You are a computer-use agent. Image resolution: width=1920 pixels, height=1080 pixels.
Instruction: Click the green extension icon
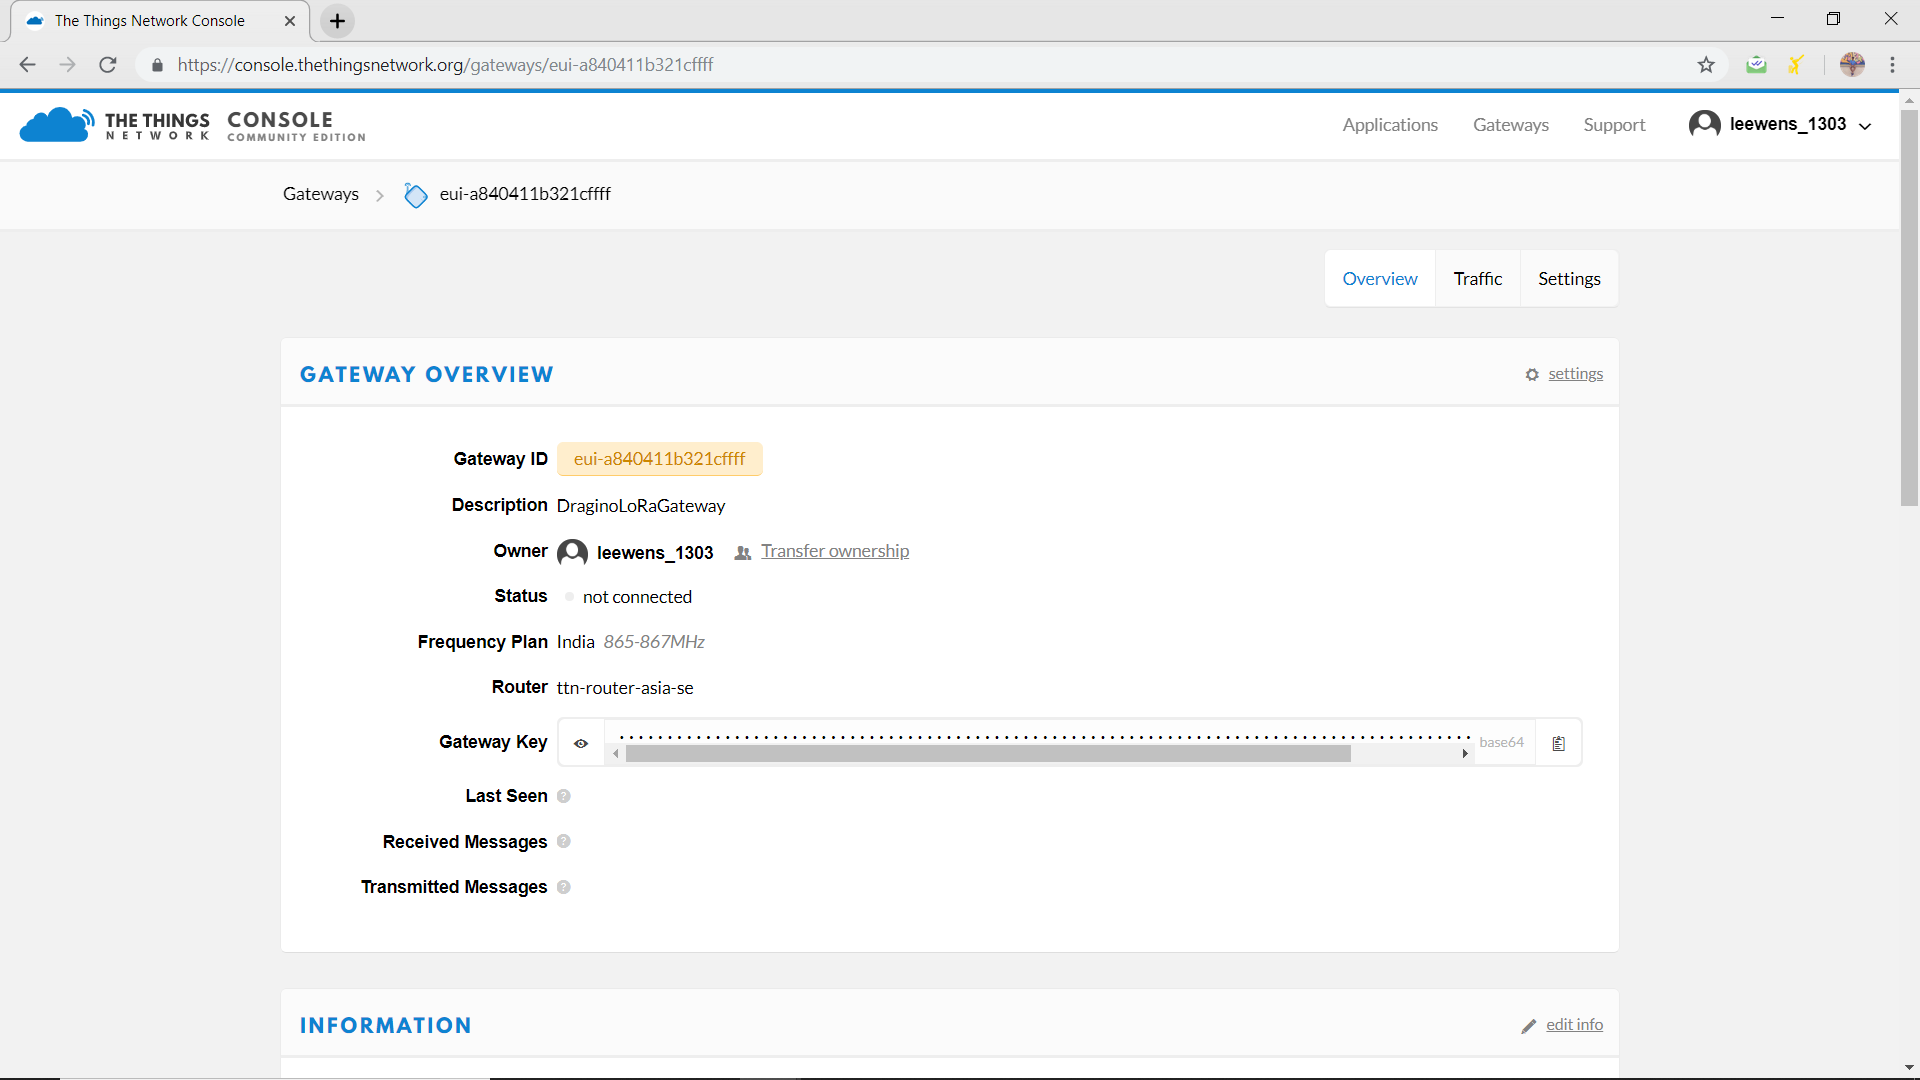[x=1756, y=65]
